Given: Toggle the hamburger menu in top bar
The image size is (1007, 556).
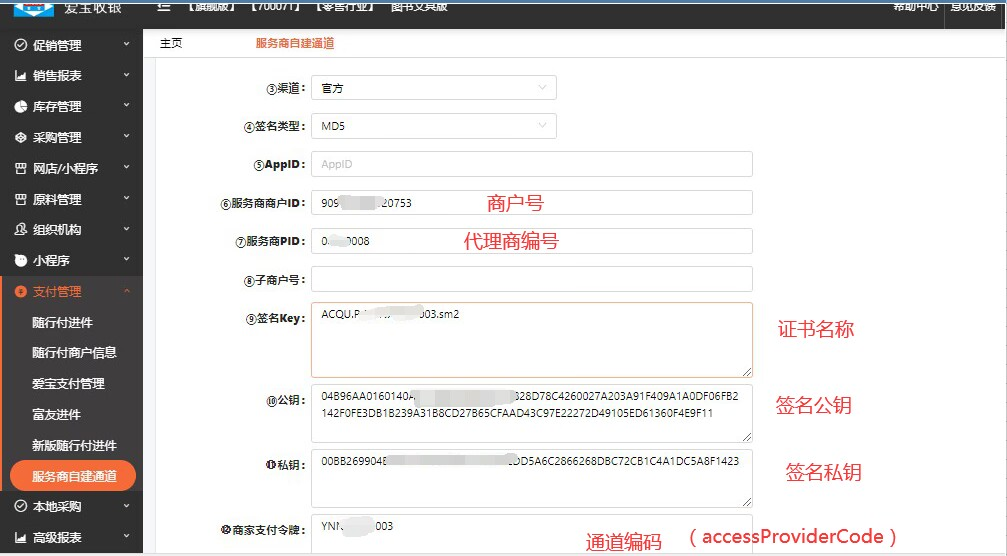Looking at the screenshot, I should click(164, 6).
